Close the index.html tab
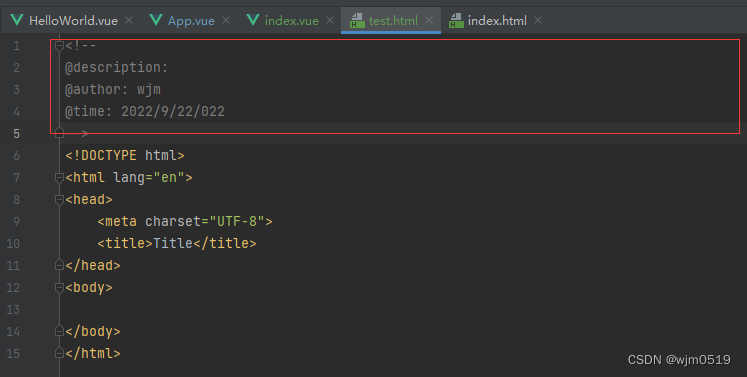Screen dimensions: 747x377 tap(538, 20)
